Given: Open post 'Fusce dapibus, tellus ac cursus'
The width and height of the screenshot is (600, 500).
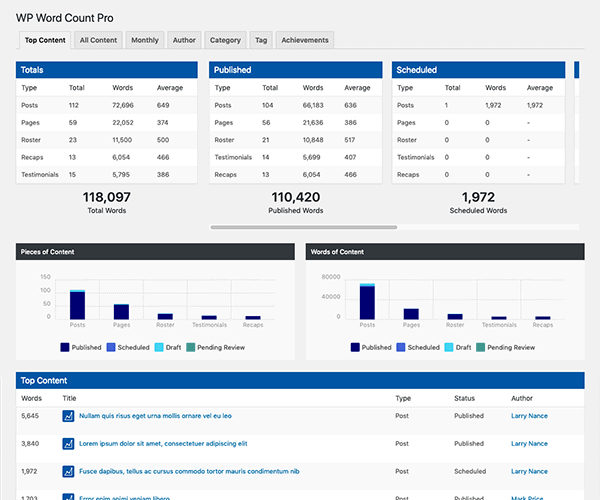Looking at the screenshot, I should pos(189,471).
